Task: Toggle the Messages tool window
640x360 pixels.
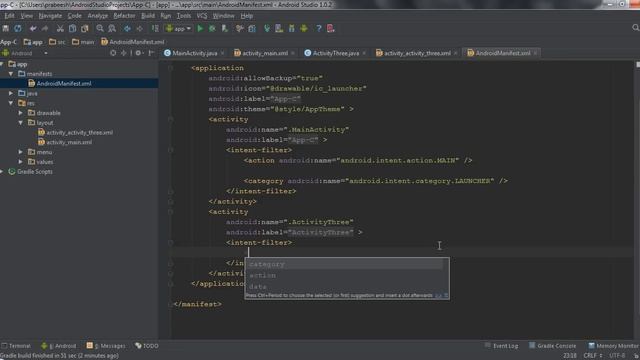Action: point(106,346)
